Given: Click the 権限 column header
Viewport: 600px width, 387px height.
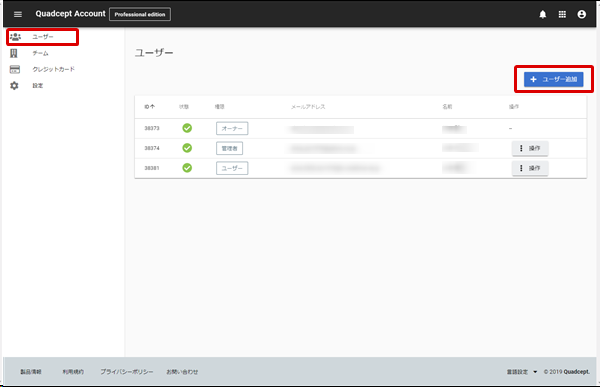Looking at the screenshot, I should (x=220, y=107).
